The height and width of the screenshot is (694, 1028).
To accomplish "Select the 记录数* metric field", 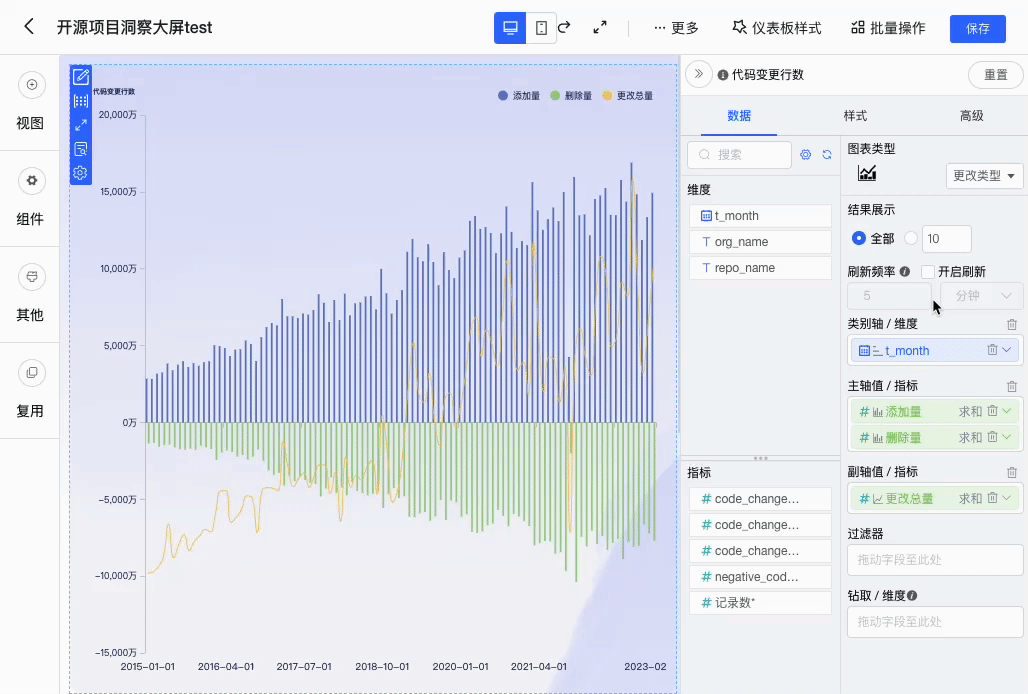I will coord(760,603).
